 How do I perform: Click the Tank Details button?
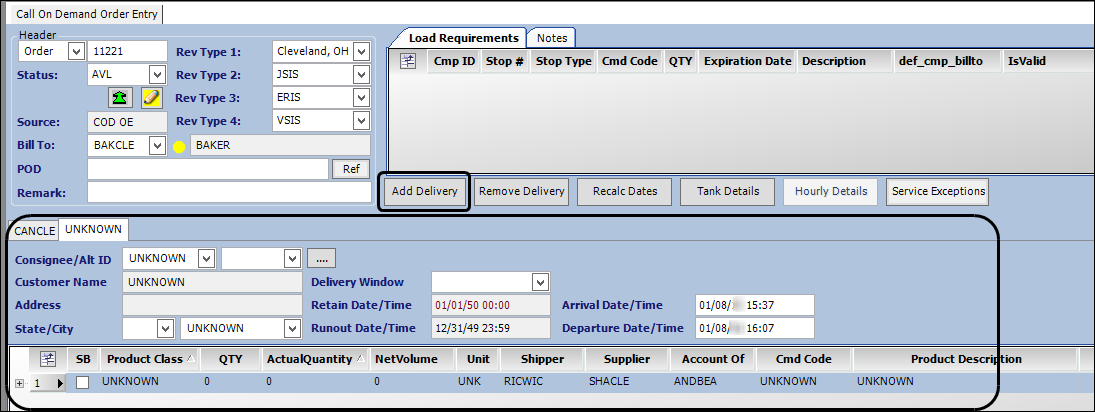coord(727,191)
